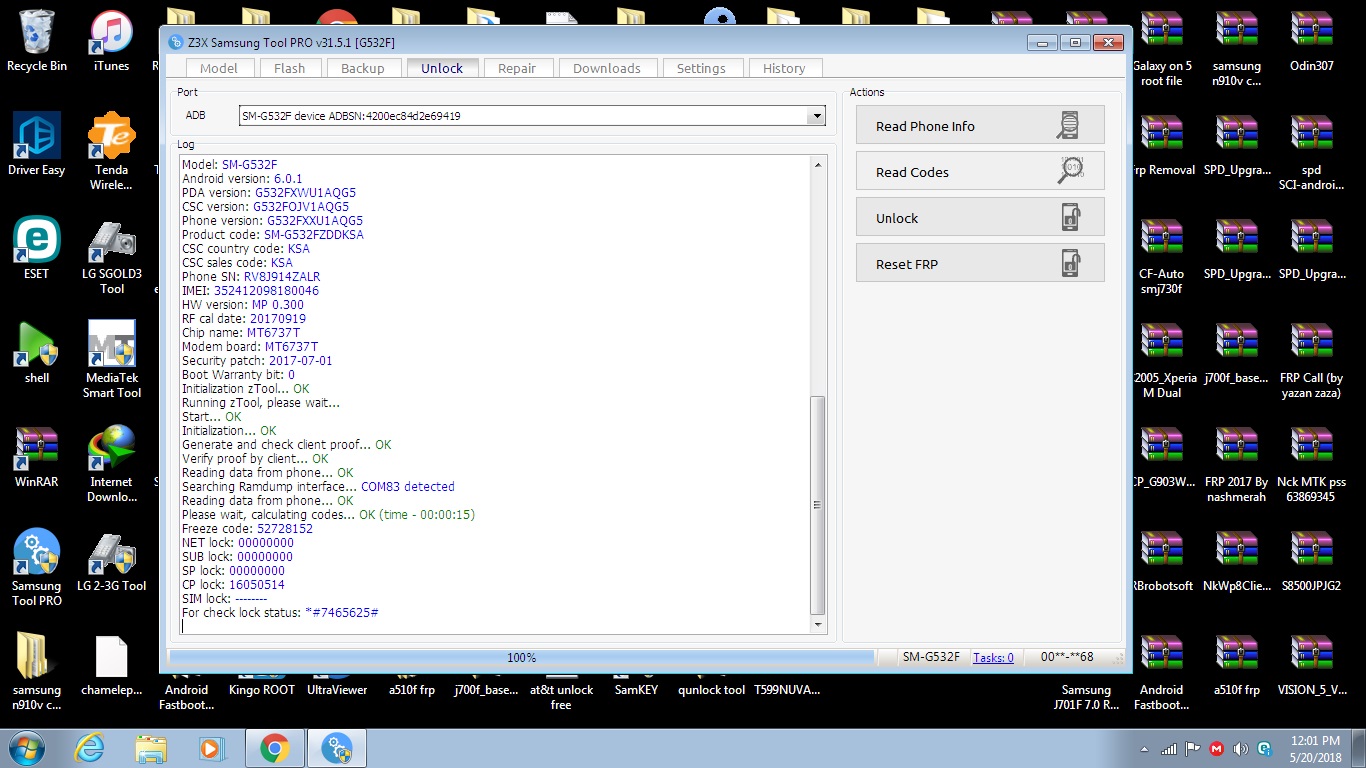Viewport: 1366px width, 768px height.
Task: Open Windows Media Player from the taskbar
Action: click(x=210, y=748)
